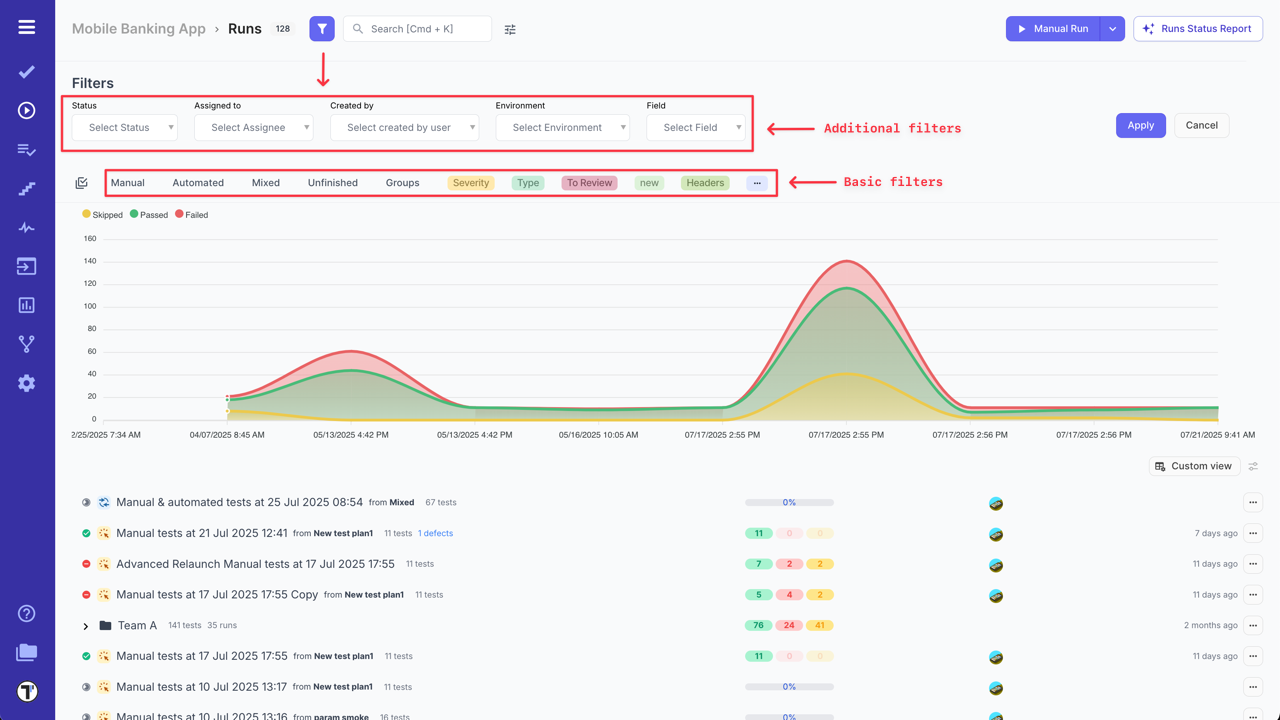This screenshot has width=1280, height=720.
Task: Open Help using the question mark icon
Action: [26, 613]
